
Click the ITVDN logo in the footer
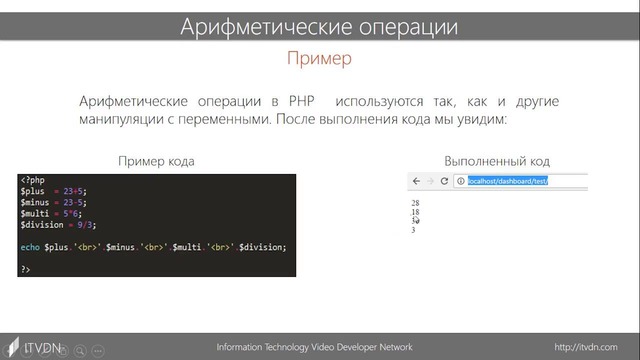(x=34, y=347)
